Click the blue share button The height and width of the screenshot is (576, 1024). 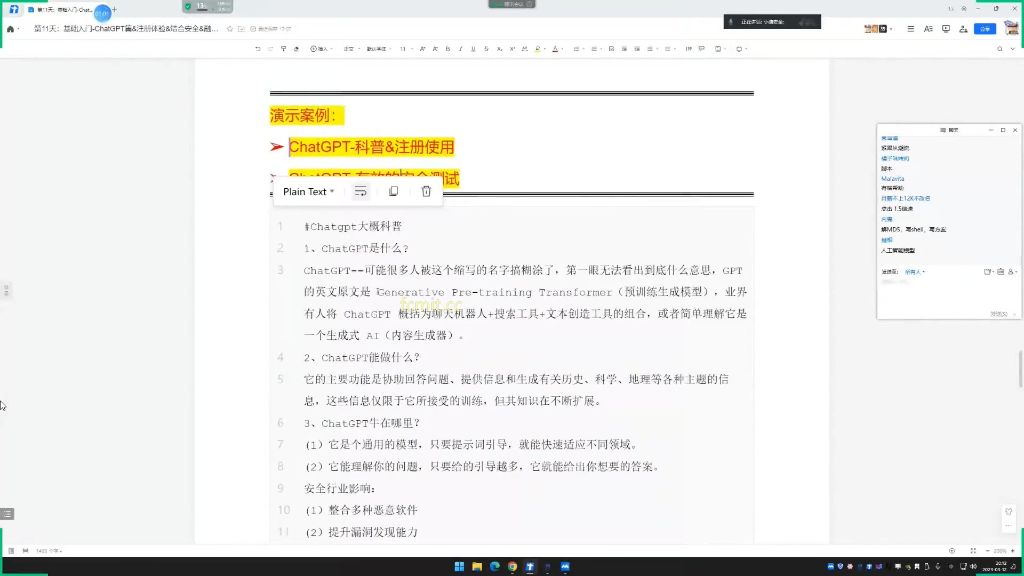click(x=985, y=29)
